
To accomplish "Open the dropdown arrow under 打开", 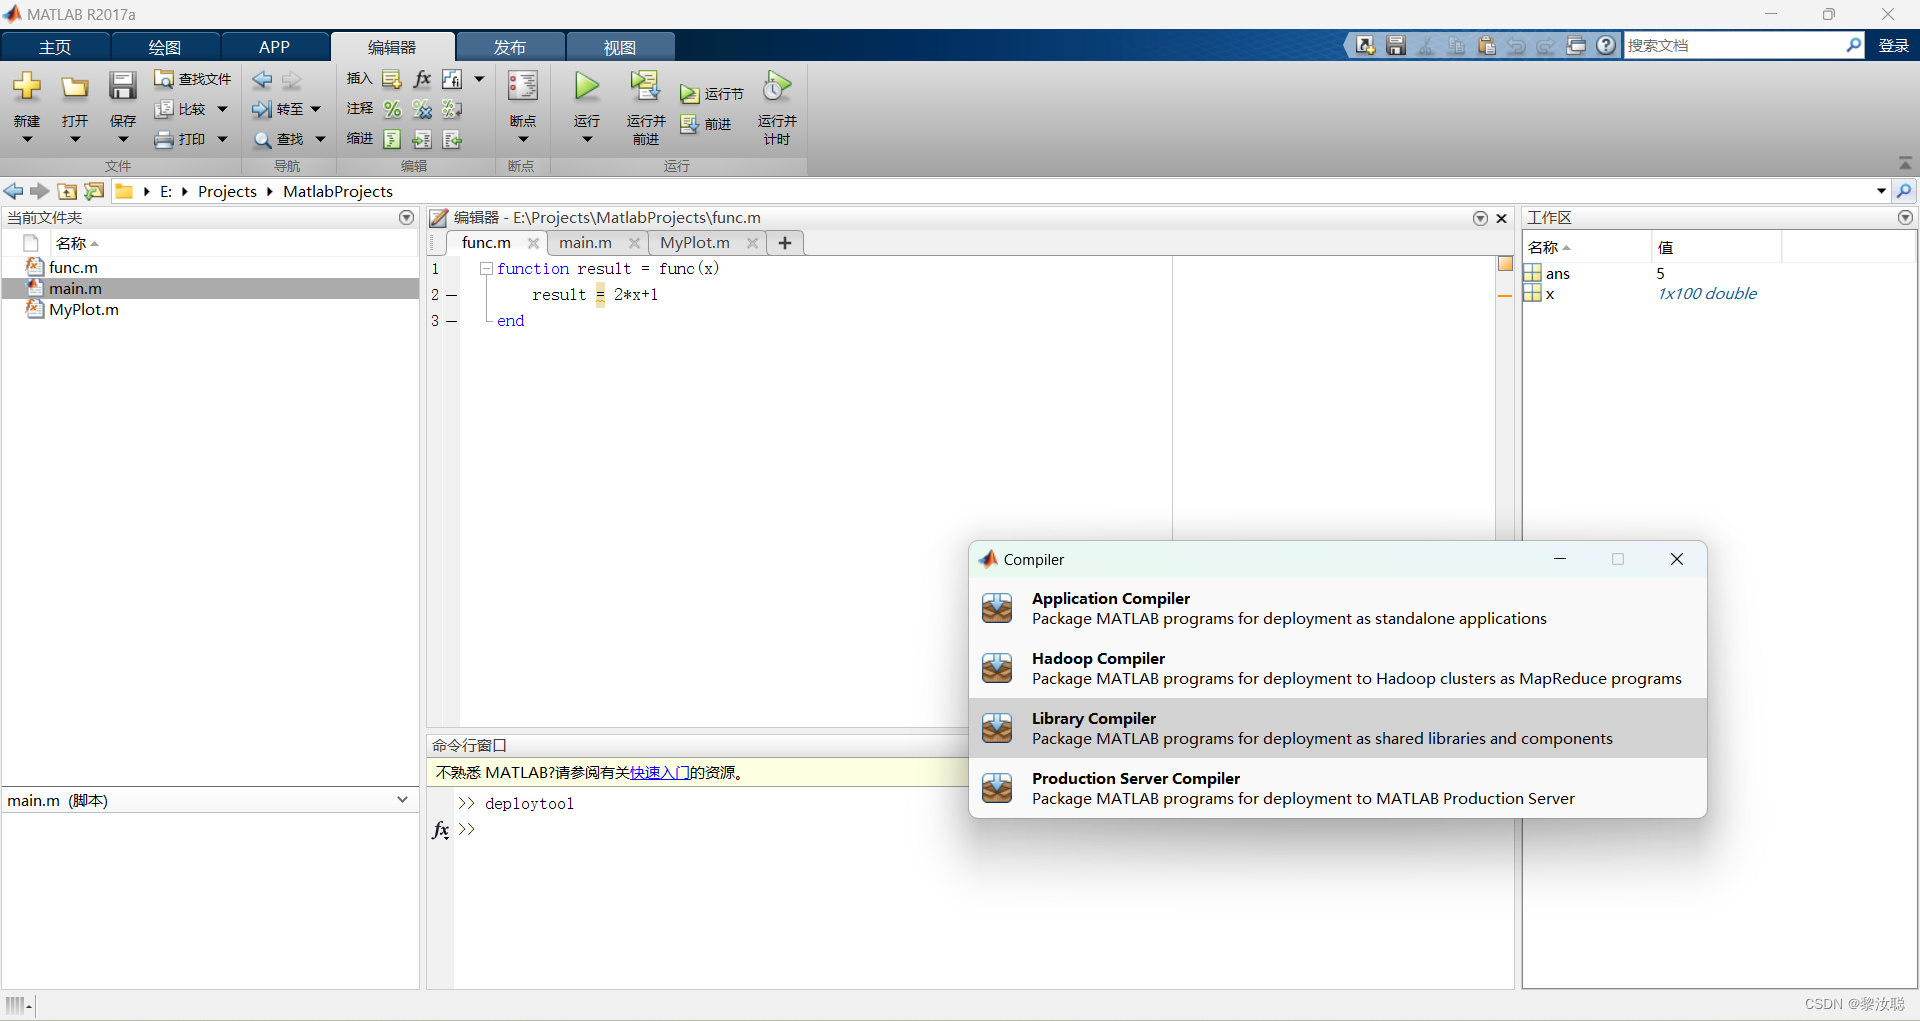I will [x=75, y=140].
